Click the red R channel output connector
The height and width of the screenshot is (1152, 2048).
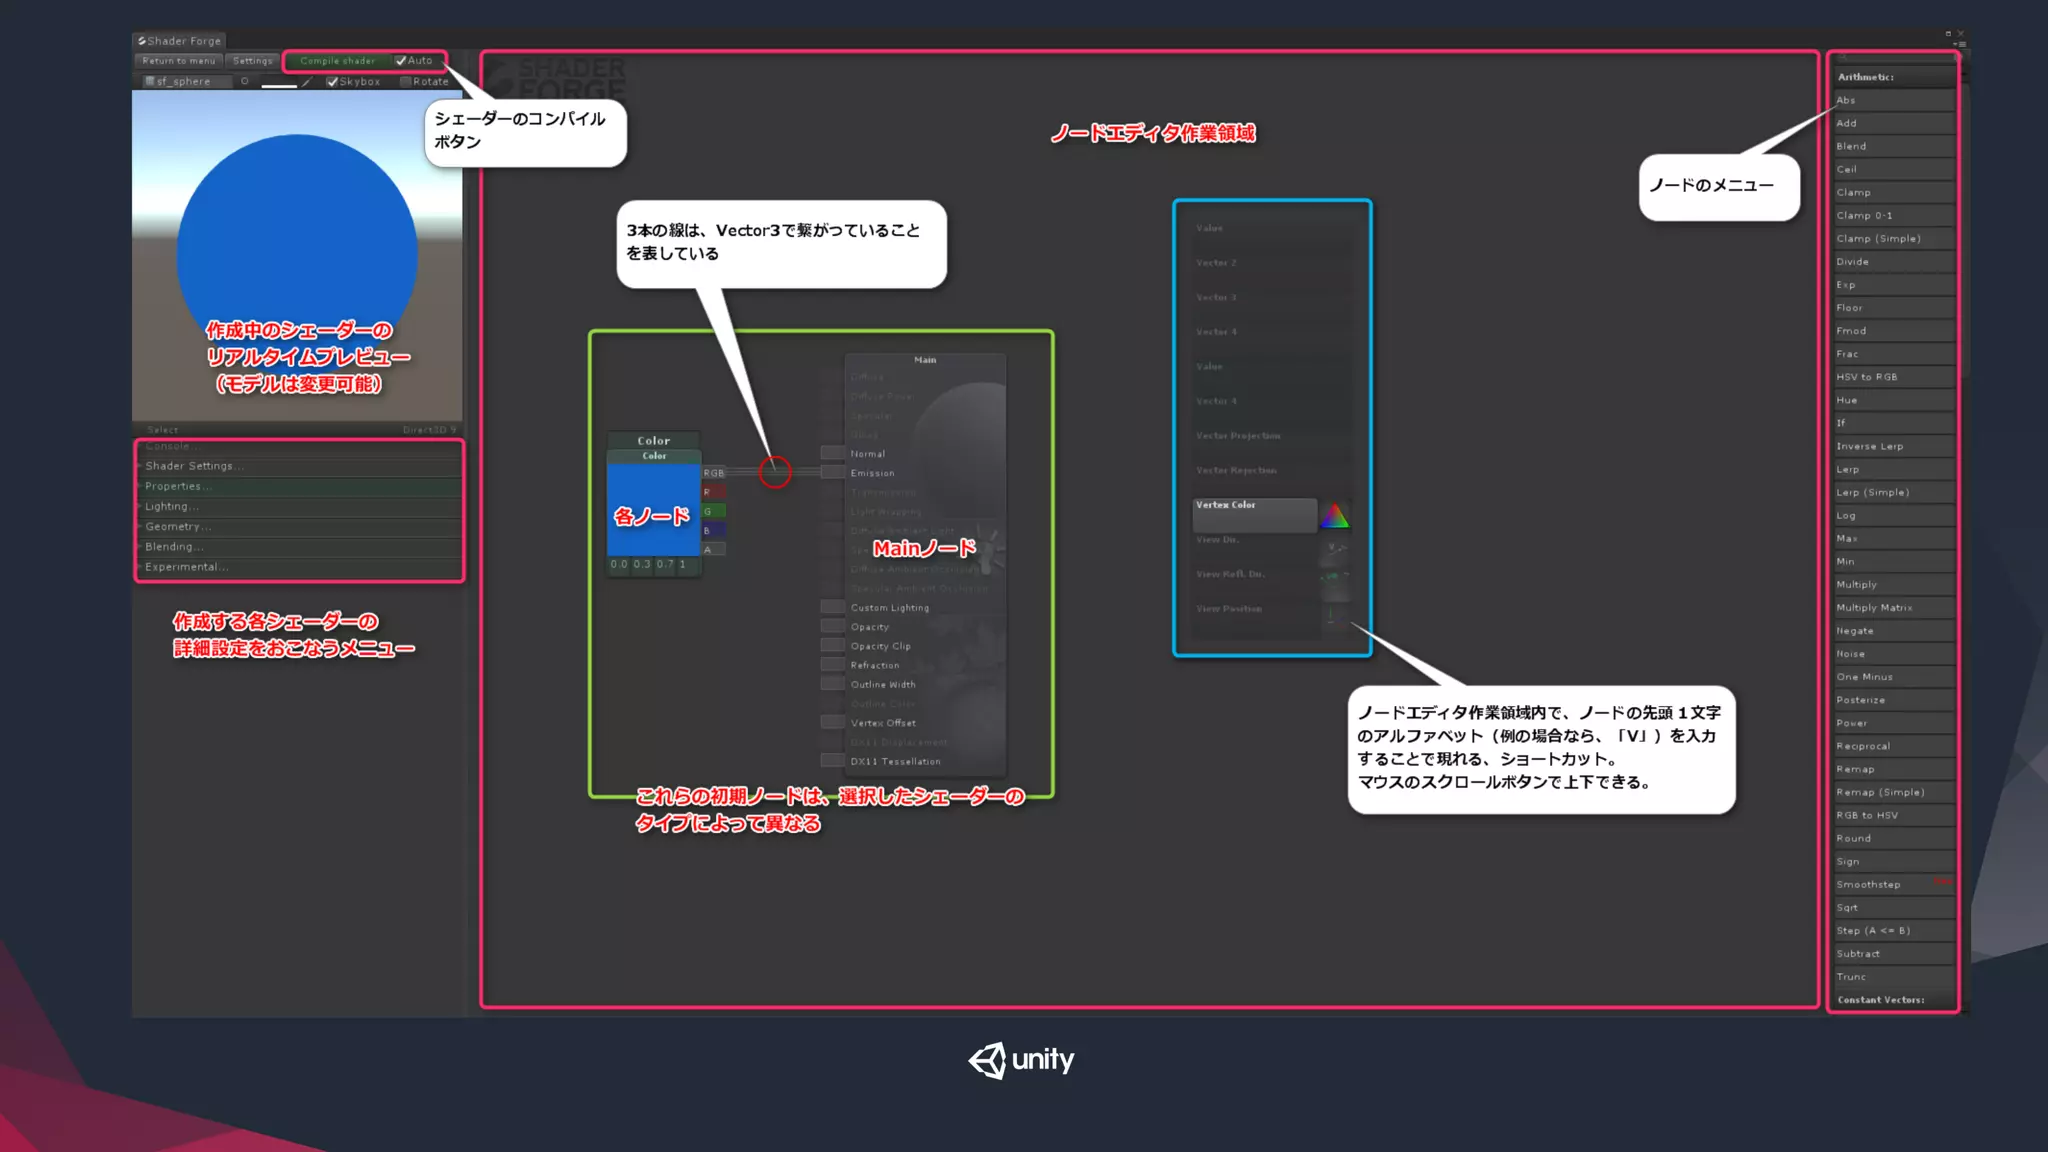[x=713, y=492]
